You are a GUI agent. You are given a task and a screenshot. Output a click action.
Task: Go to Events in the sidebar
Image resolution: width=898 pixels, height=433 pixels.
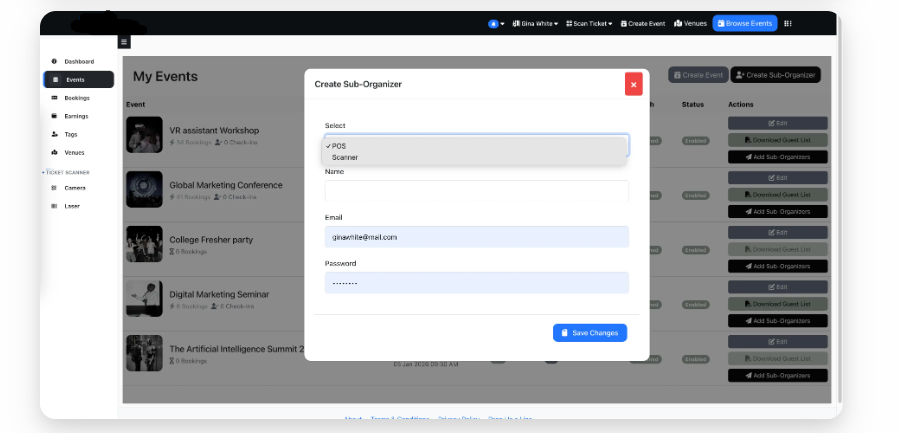(76, 80)
